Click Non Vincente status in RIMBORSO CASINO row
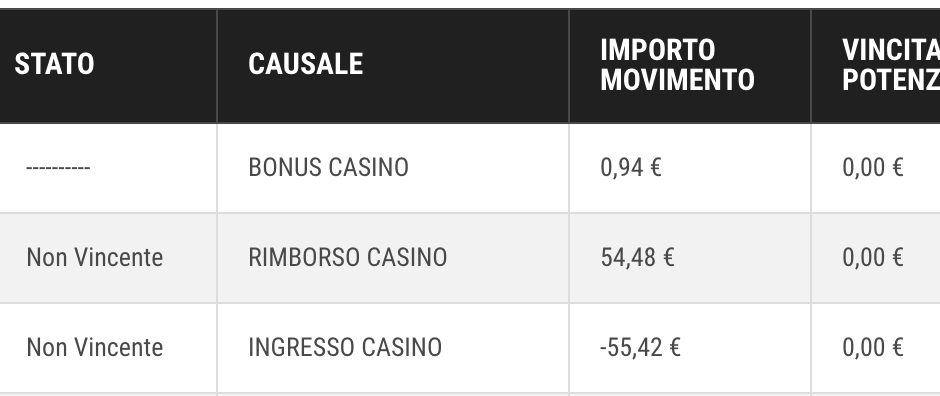The height and width of the screenshot is (396, 940). 95,258
